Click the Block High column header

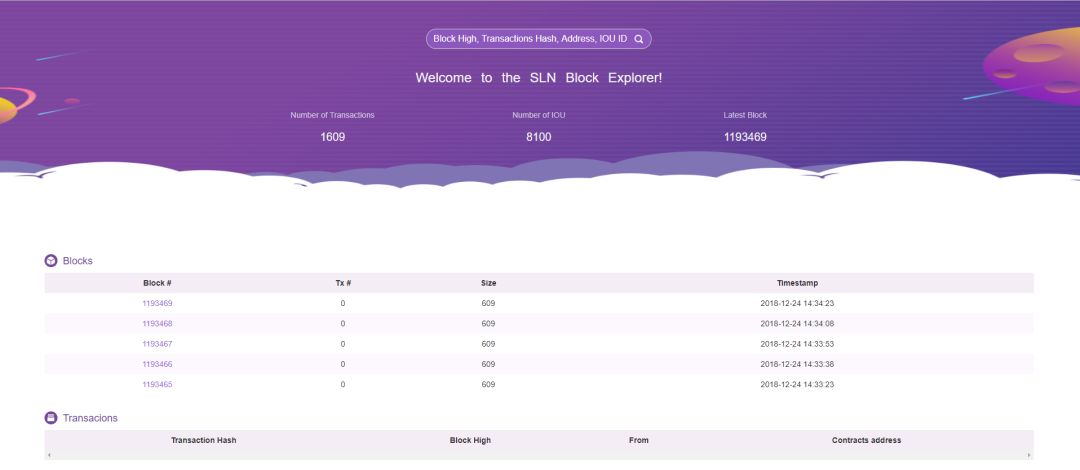click(x=470, y=440)
